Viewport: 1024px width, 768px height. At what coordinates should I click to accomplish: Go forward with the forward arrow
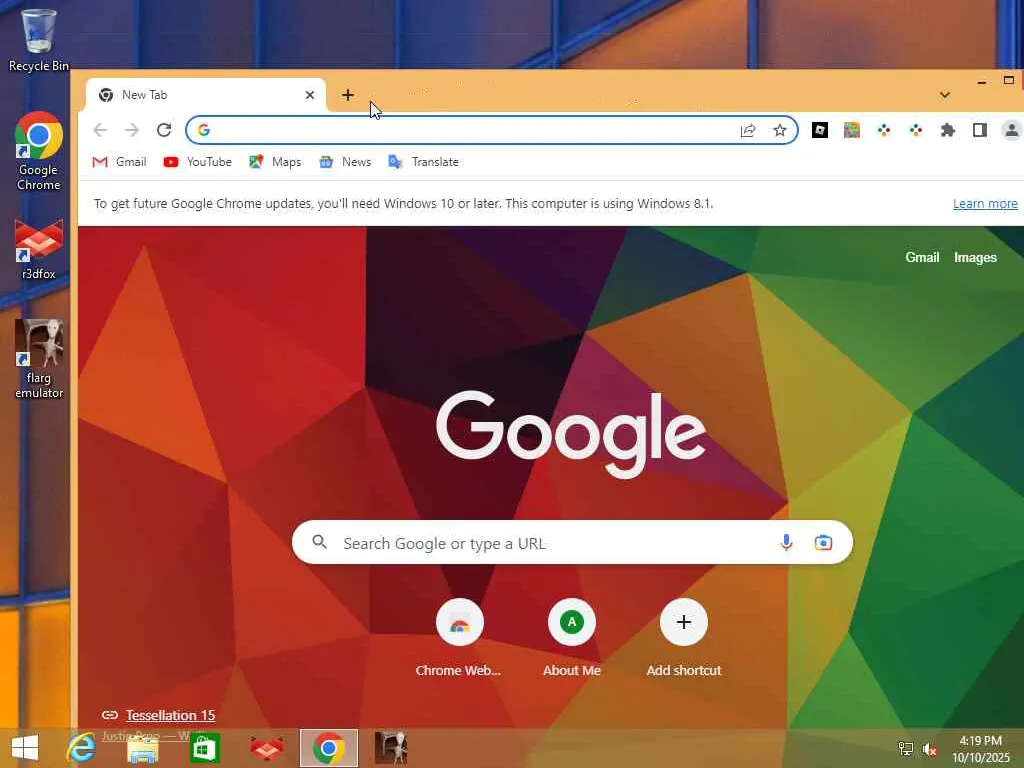[132, 130]
